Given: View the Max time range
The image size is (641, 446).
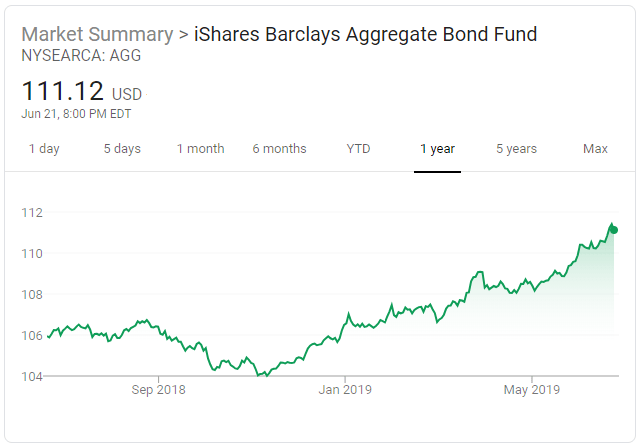Looking at the screenshot, I should coord(595,148).
